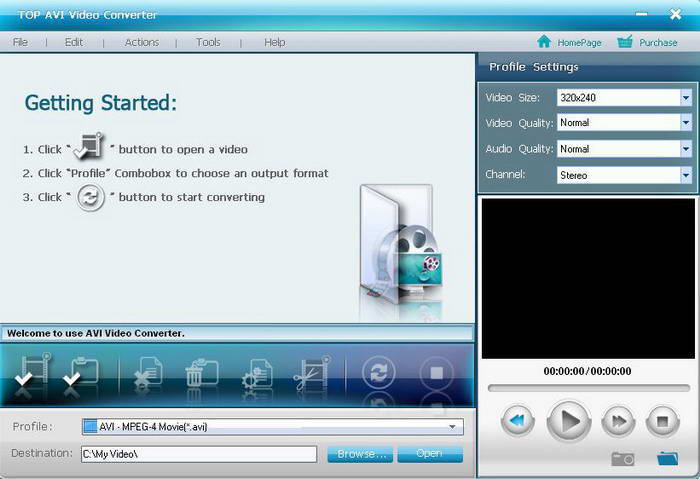Expand the Channel dropdown
700x479 pixels.
[x=686, y=175]
